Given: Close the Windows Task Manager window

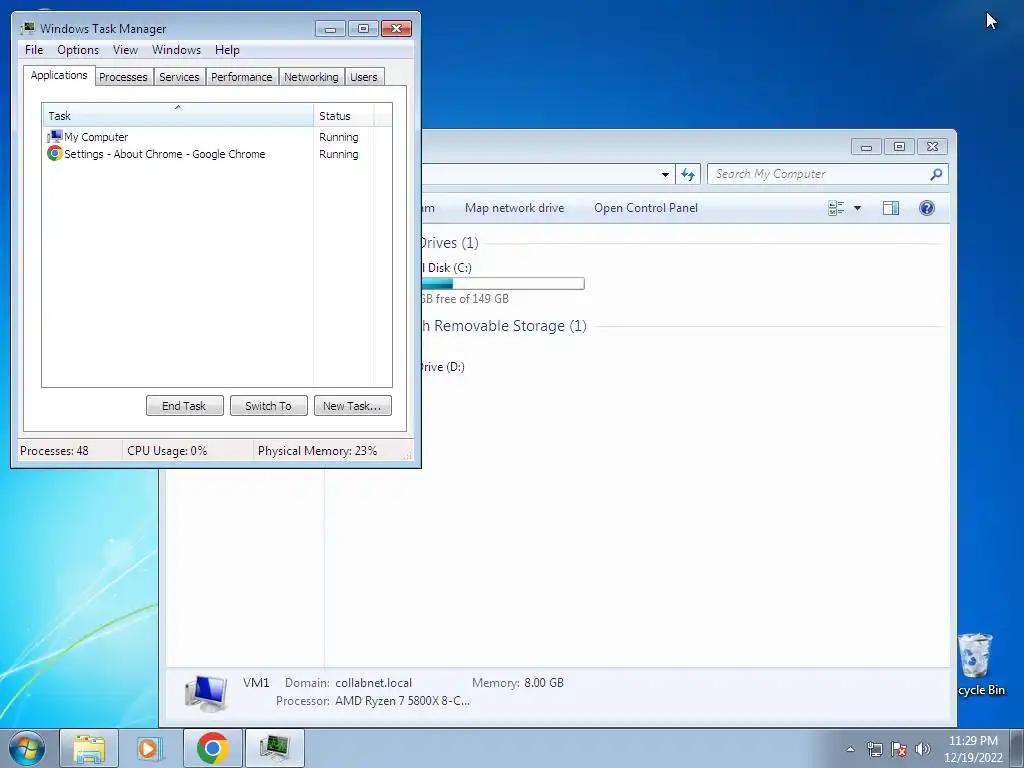Looking at the screenshot, I should pos(396,29).
